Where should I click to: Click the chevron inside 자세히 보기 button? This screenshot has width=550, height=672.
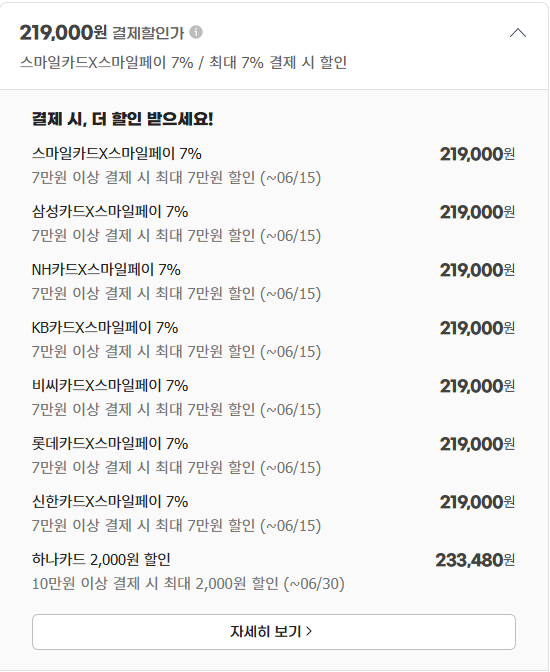click(309, 631)
